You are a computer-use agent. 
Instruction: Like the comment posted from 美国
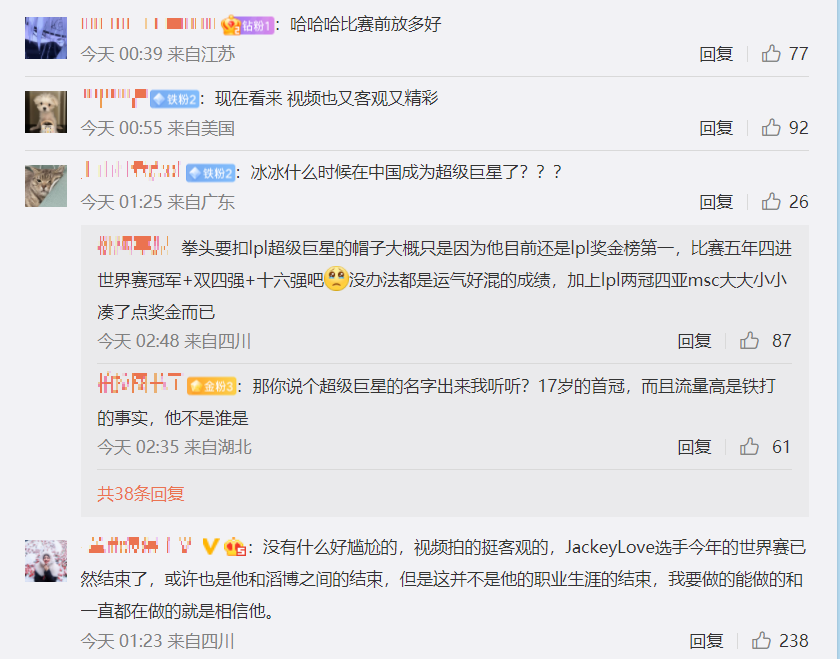(771, 128)
